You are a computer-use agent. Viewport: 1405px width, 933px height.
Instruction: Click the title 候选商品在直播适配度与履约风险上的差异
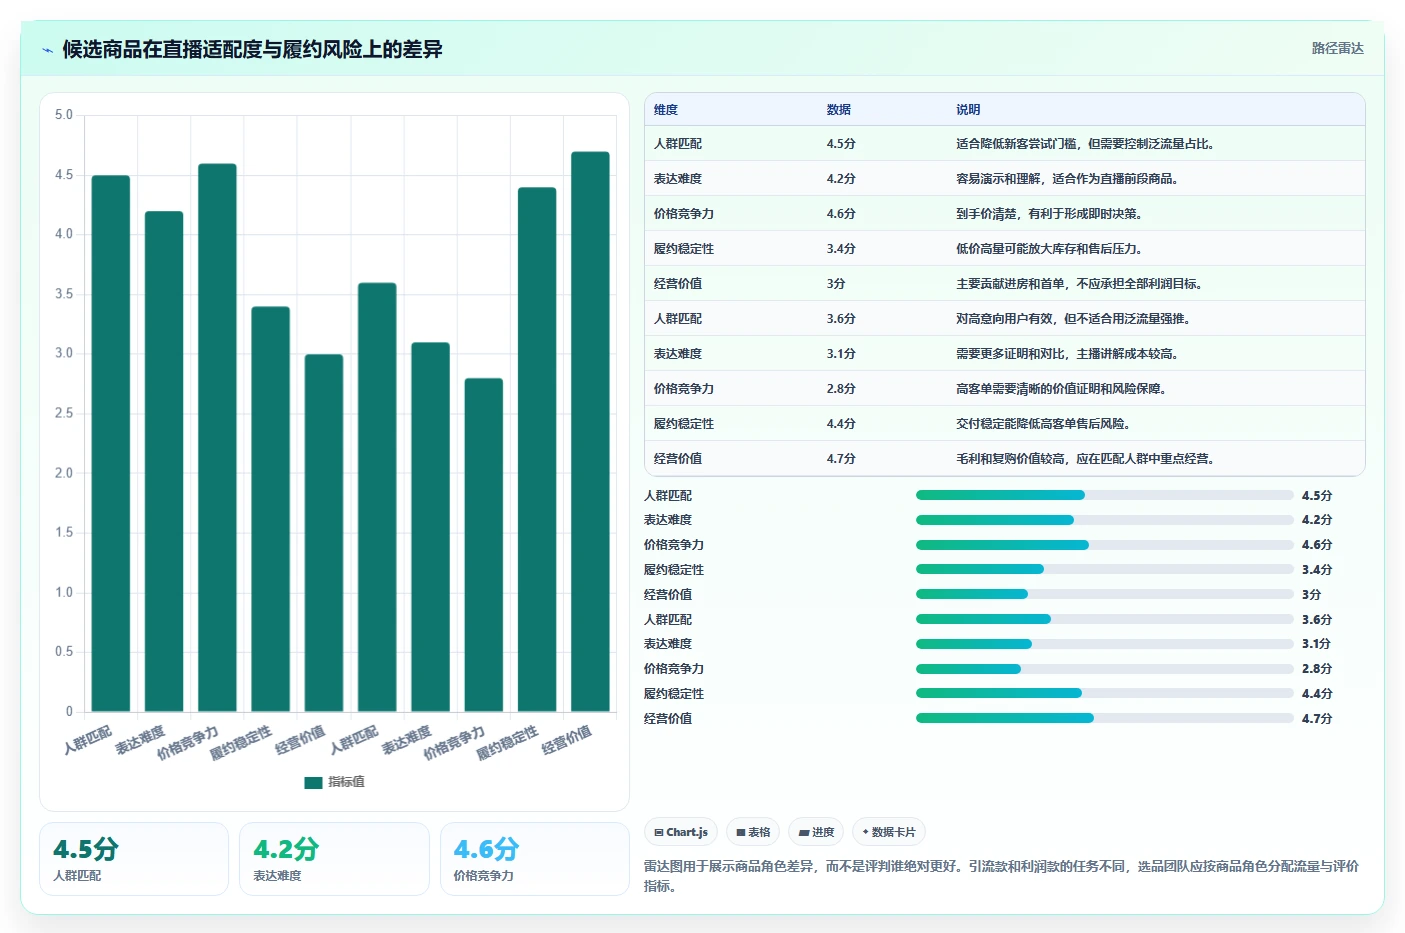(252, 49)
